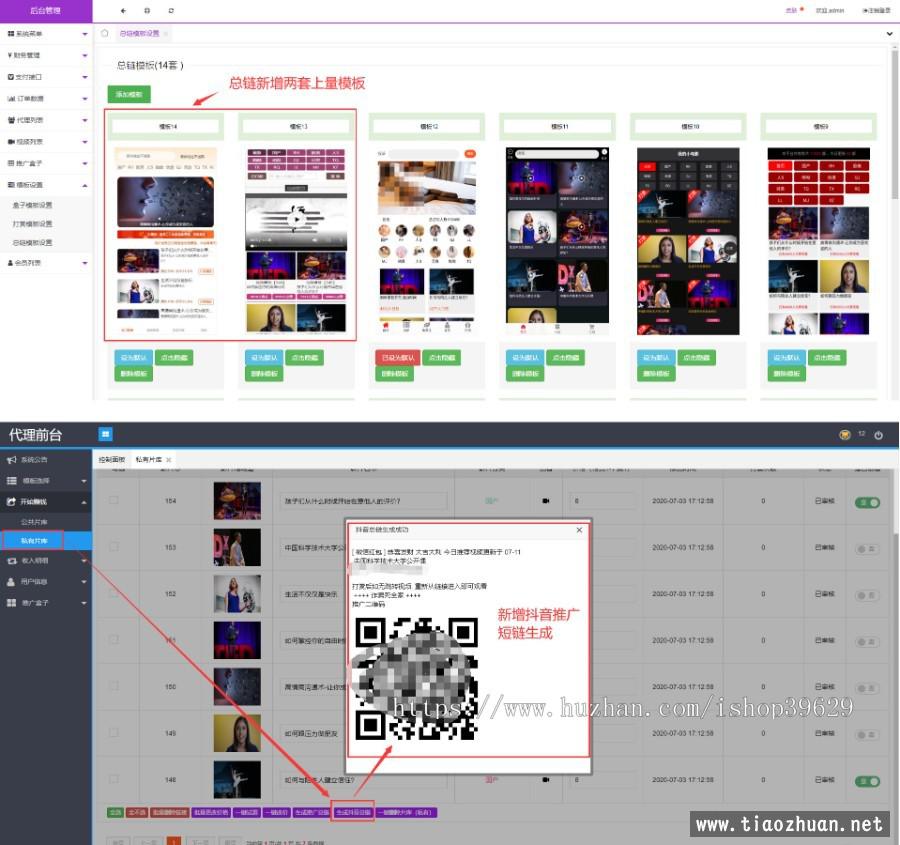Click the 模板14 preview thumbnail
The height and width of the screenshot is (845, 900).
point(166,241)
